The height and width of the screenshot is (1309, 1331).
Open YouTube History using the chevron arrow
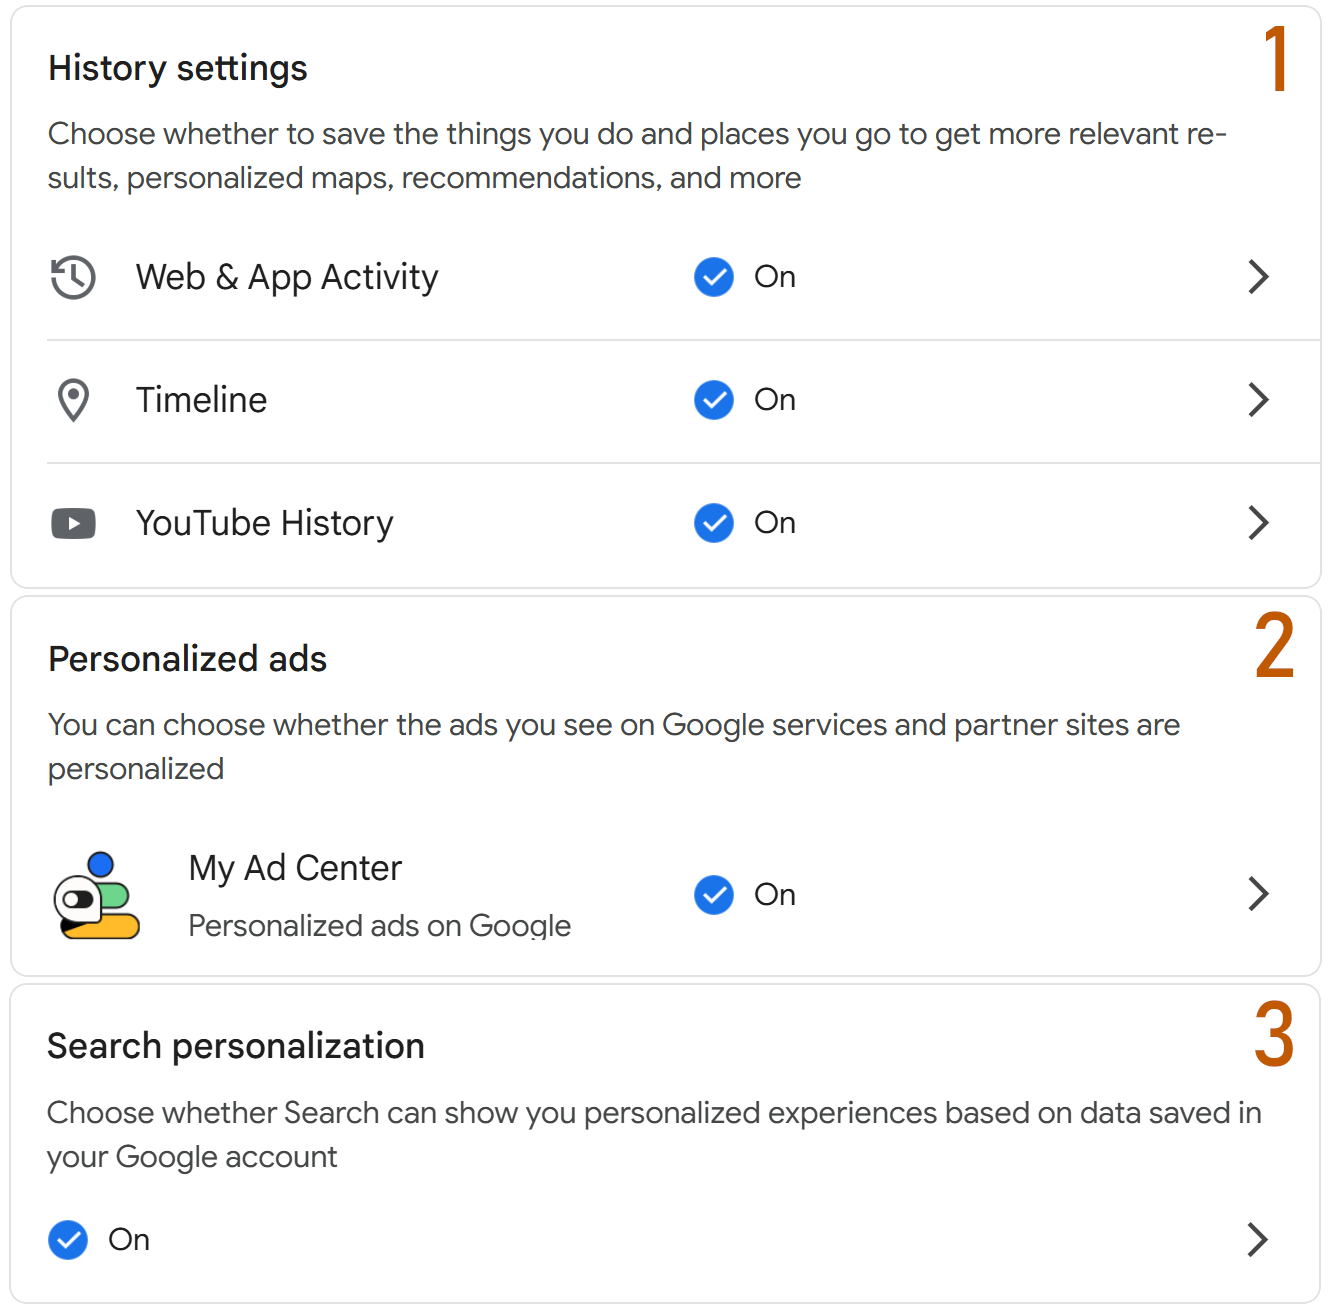[1259, 523]
